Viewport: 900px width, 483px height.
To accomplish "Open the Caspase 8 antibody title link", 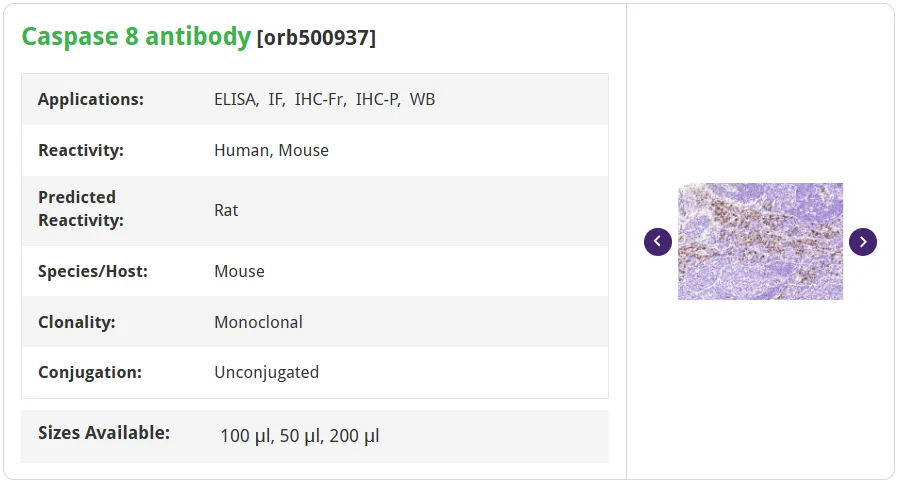I will [x=136, y=37].
